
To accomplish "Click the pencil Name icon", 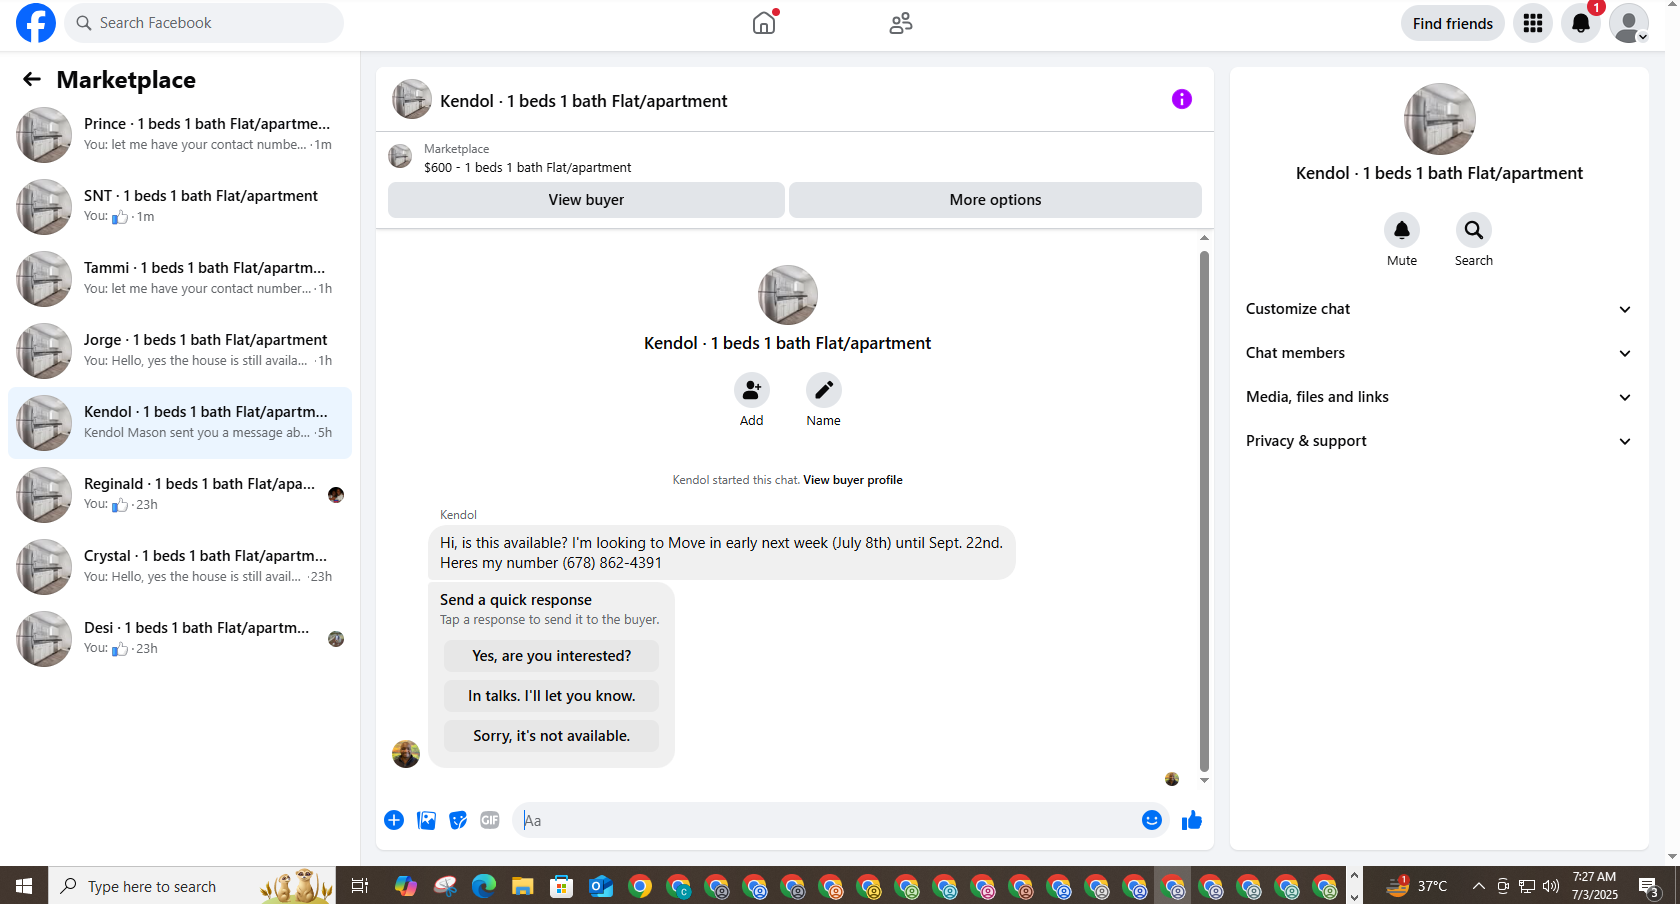I will (x=824, y=390).
